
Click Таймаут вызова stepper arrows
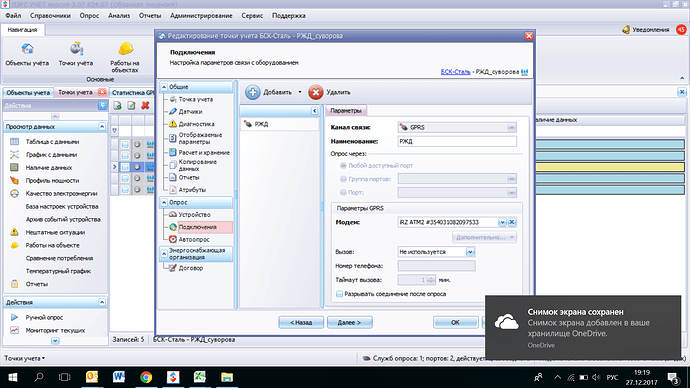(431, 280)
